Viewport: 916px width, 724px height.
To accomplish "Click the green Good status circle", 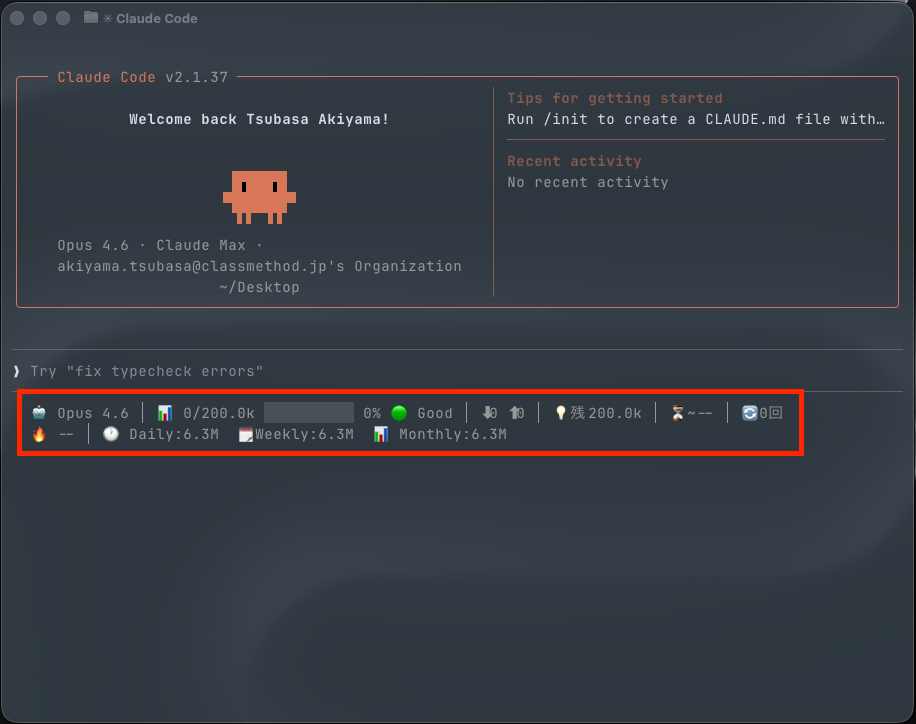I will 399,413.
